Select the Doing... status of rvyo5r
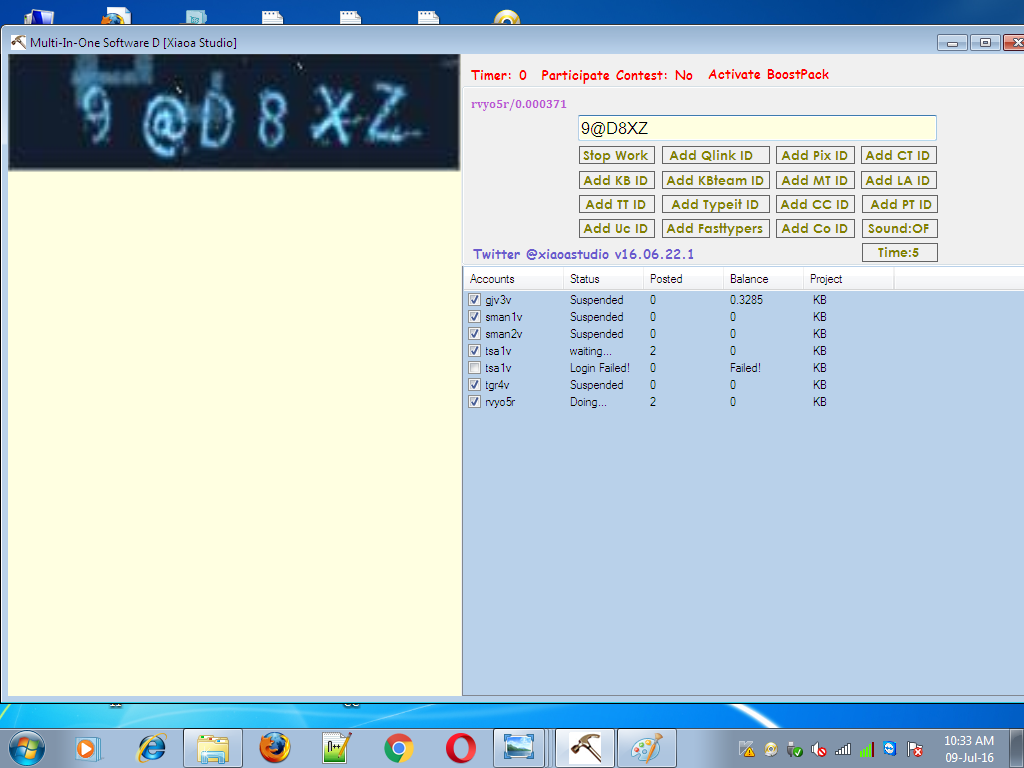Screen dimensions: 1024x768 click(x=588, y=402)
